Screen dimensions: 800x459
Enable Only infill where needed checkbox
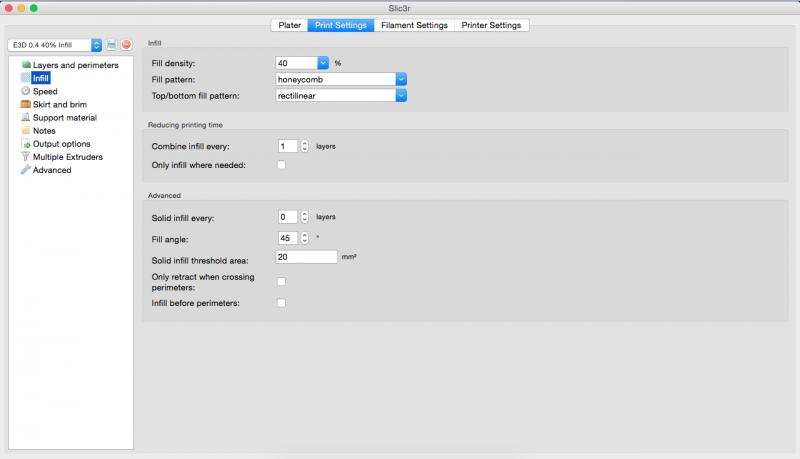[x=281, y=165]
